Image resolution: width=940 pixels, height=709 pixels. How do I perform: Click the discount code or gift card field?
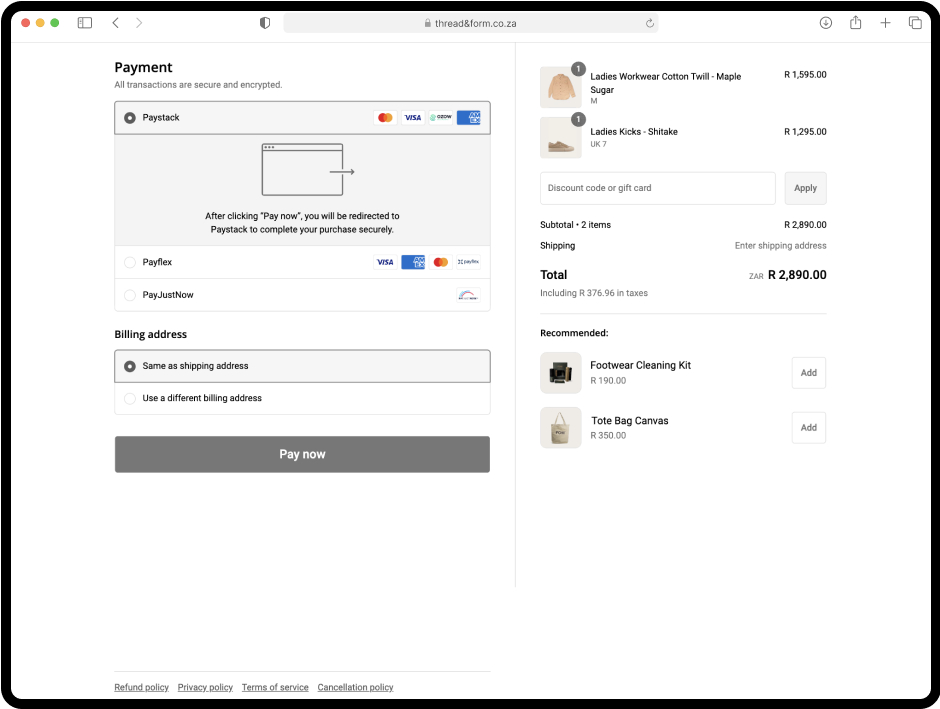click(x=657, y=188)
